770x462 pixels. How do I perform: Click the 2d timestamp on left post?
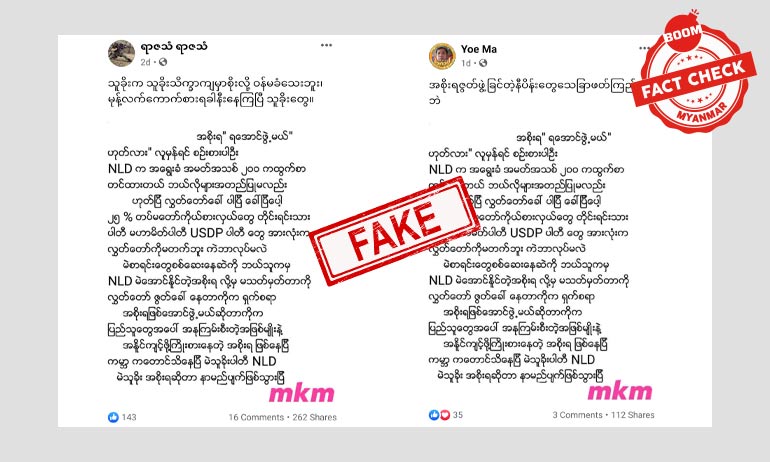pyautogui.click(x=145, y=62)
